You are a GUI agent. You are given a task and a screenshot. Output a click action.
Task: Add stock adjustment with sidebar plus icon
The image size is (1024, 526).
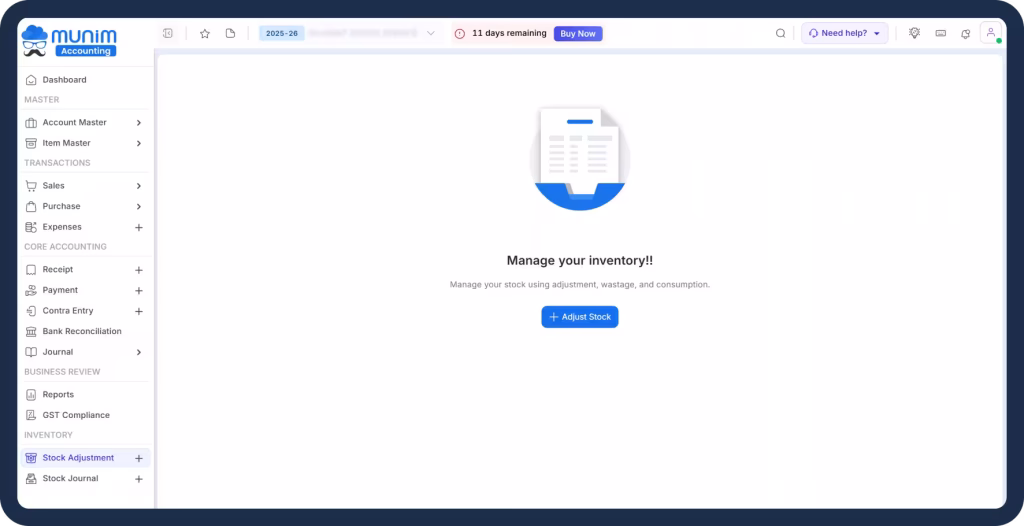coord(138,458)
